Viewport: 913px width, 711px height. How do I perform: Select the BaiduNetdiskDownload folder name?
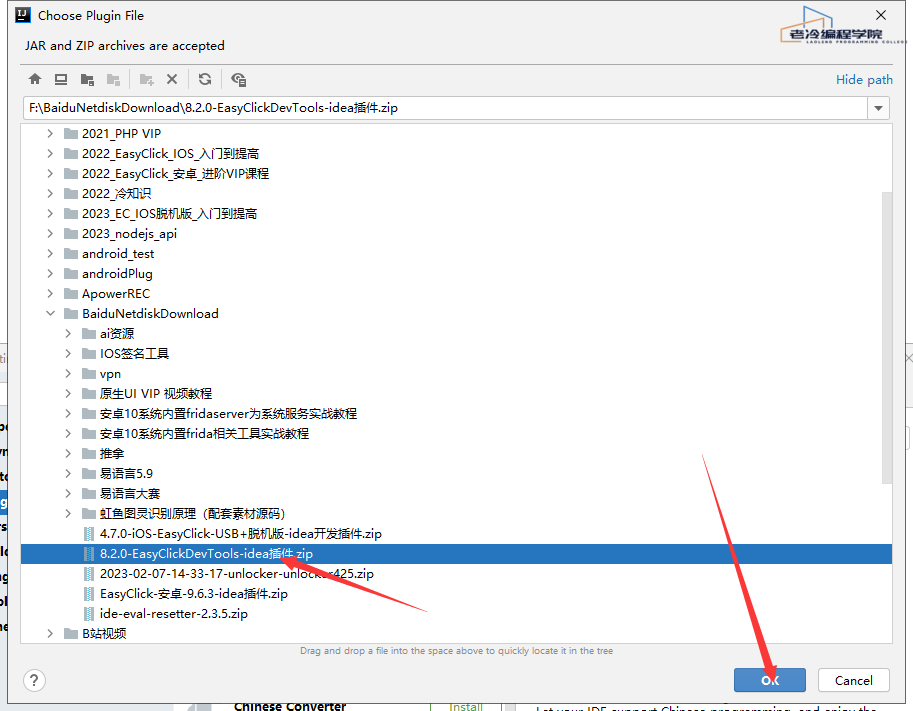pyautogui.click(x=150, y=313)
